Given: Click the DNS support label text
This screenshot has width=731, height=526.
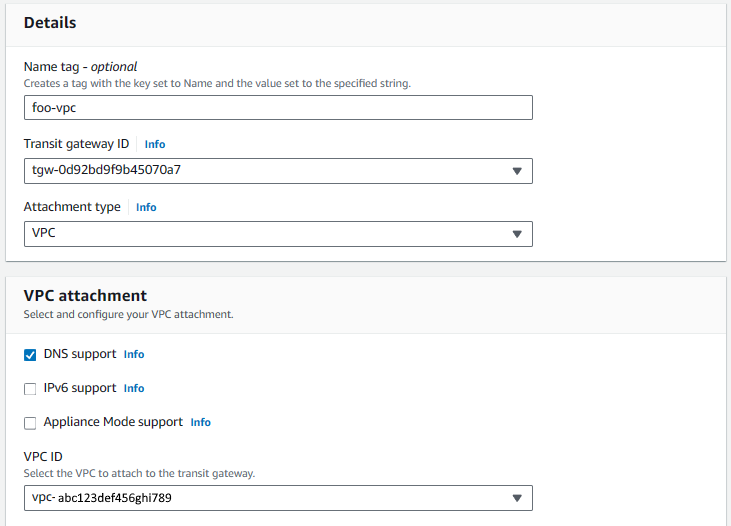Looking at the screenshot, I should [80, 354].
